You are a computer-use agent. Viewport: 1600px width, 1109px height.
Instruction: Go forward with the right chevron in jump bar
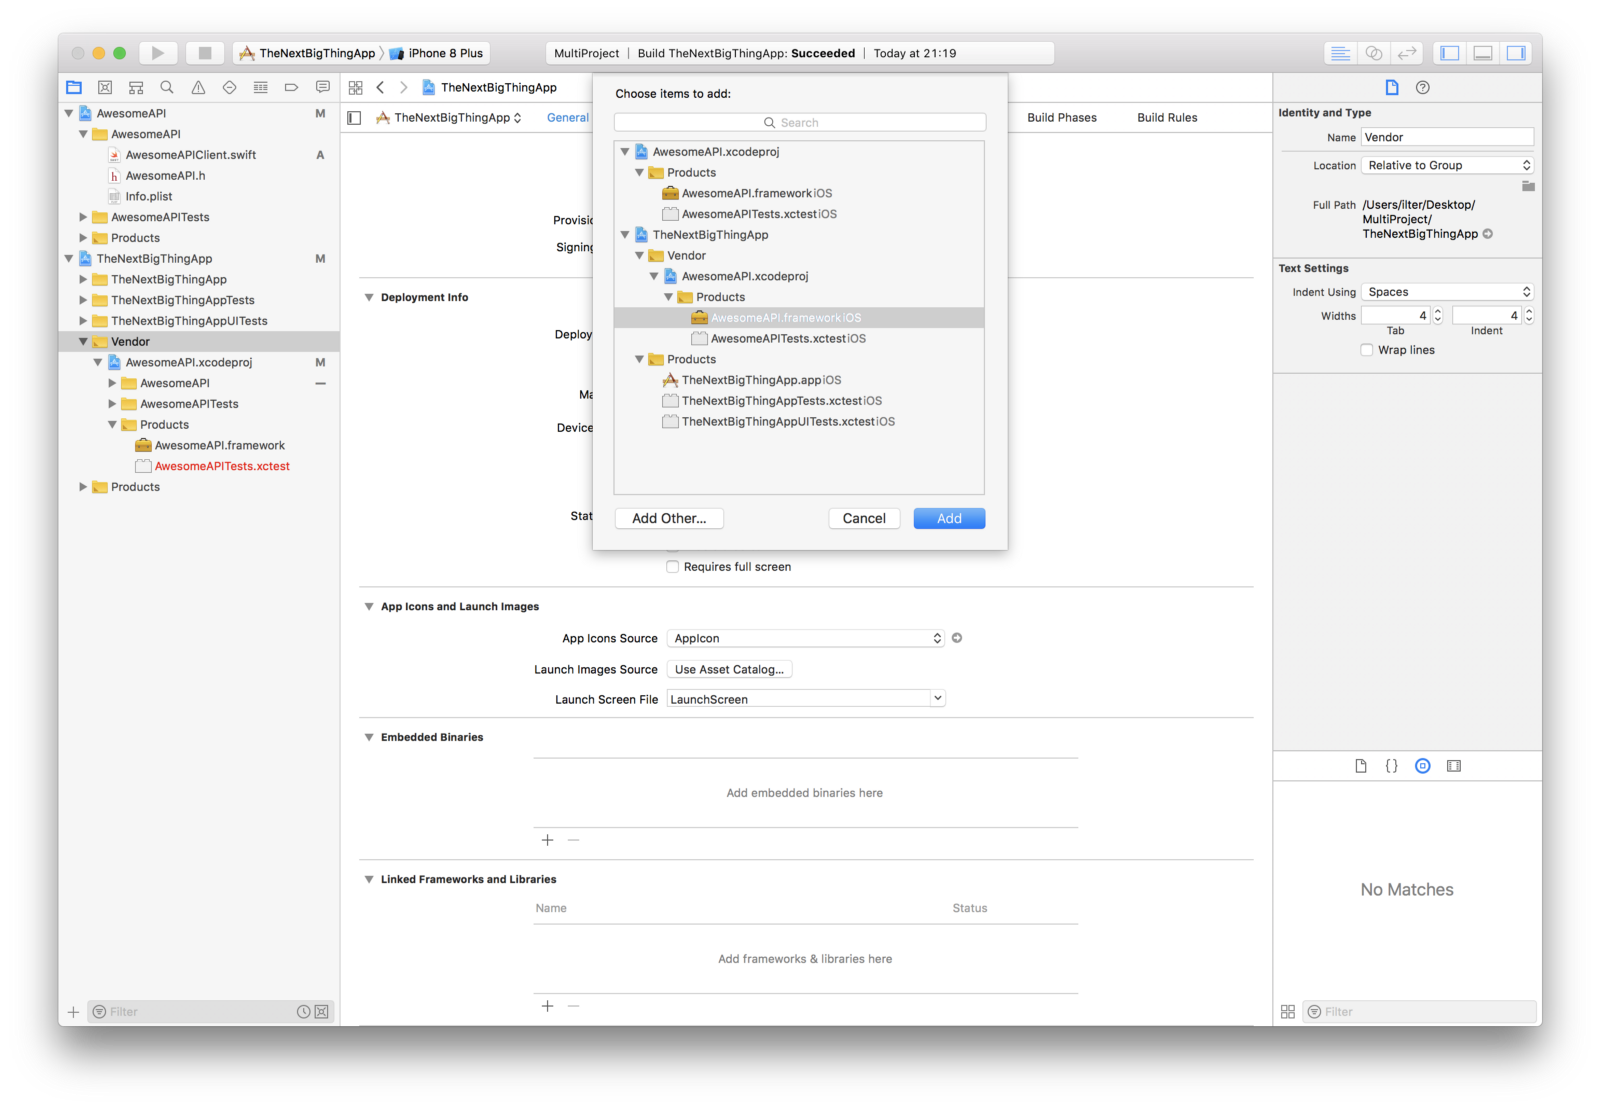tap(404, 88)
